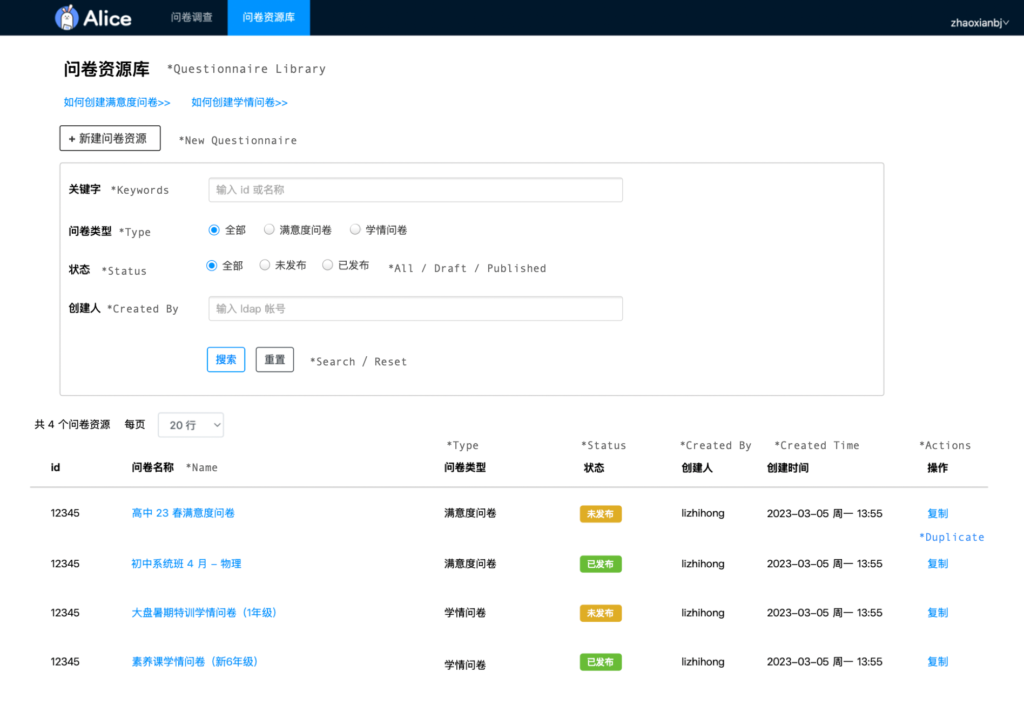Select 未发布 status radio
The height and width of the screenshot is (706, 1024).
tap(264, 265)
